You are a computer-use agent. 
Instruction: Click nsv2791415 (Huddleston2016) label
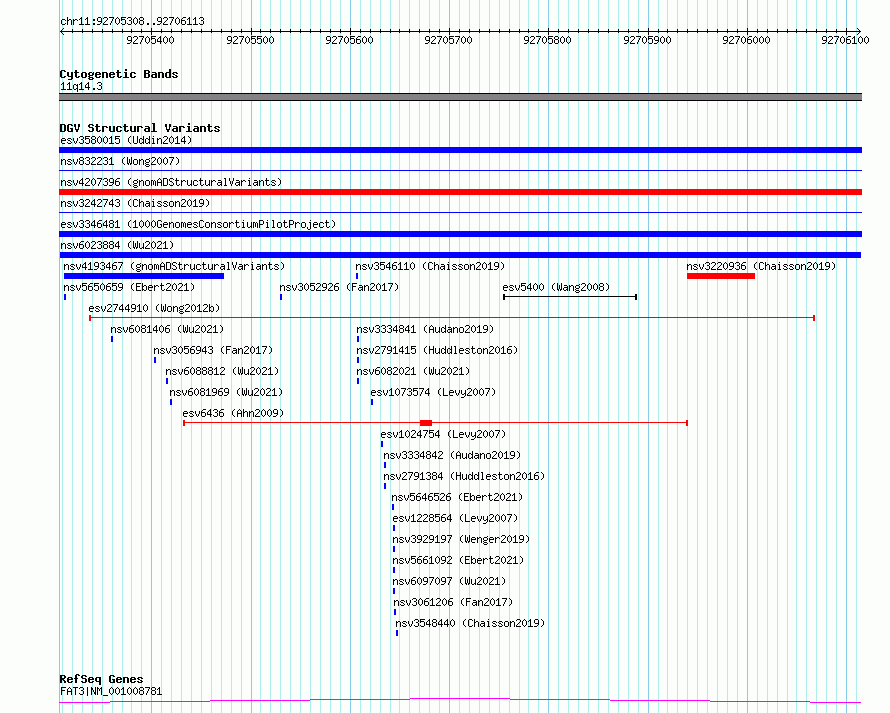coord(437,350)
